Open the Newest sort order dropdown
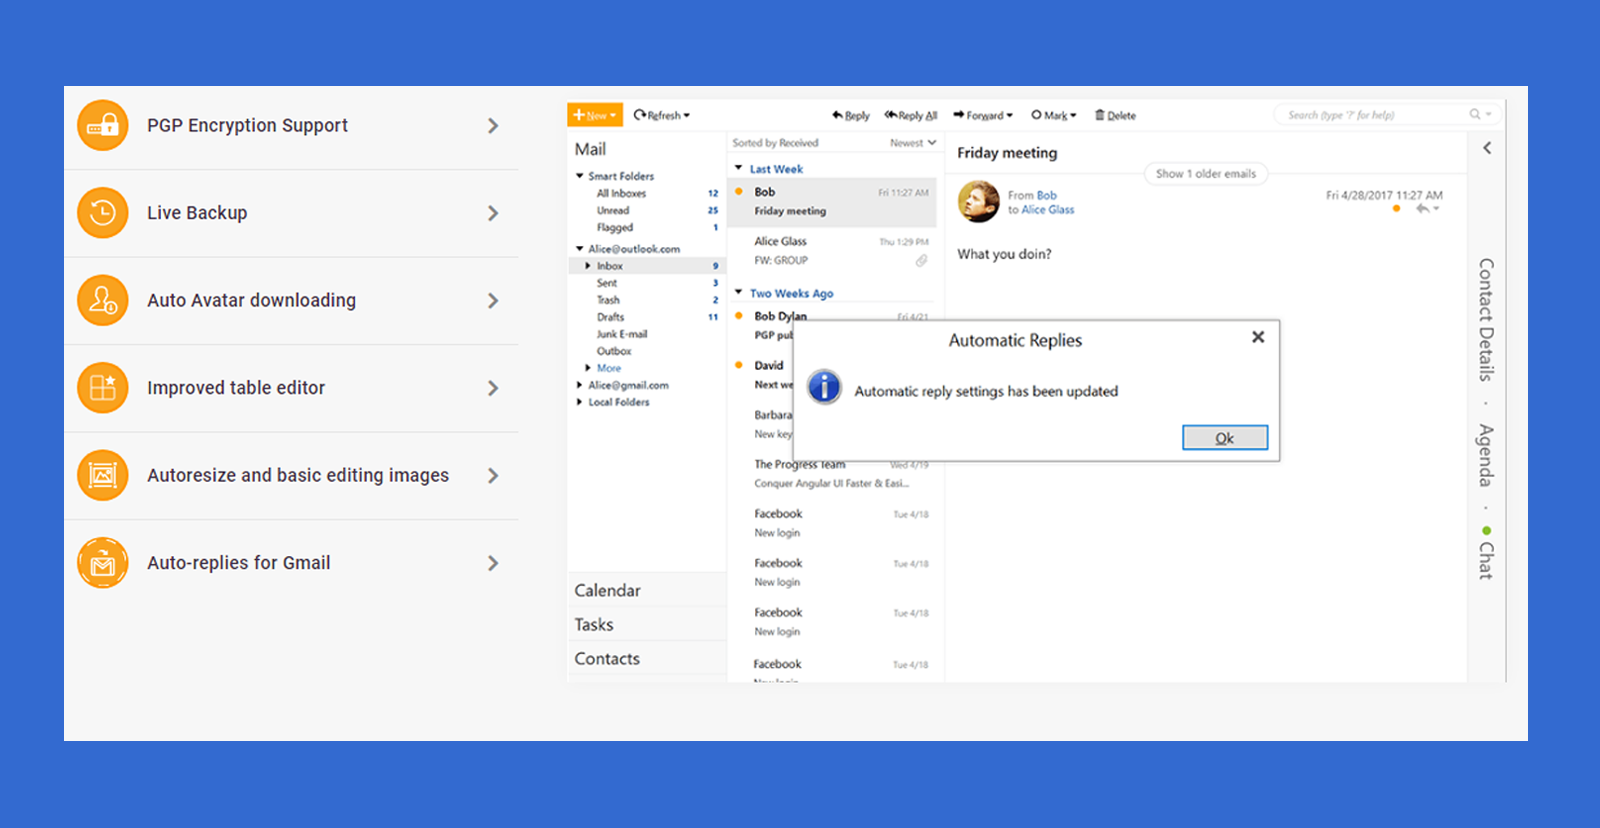1600x828 pixels. [913, 143]
